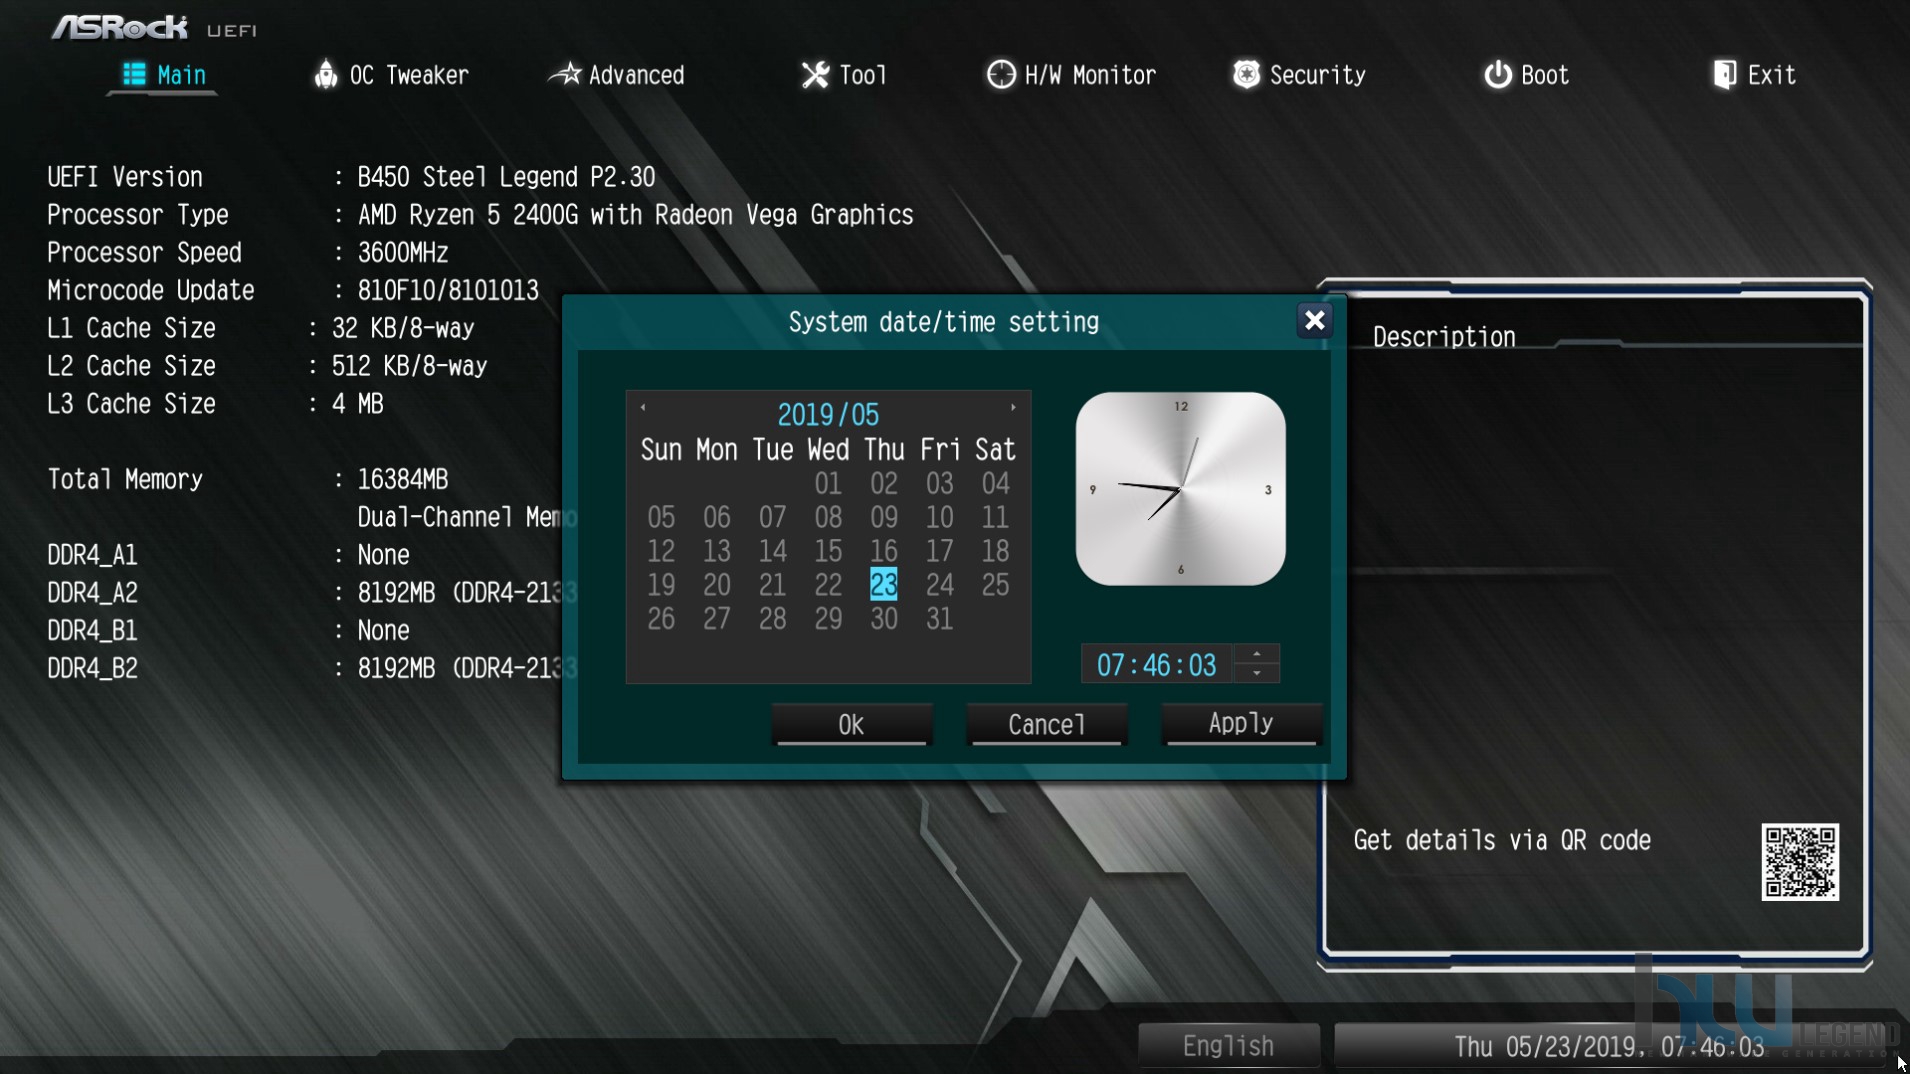Select day 28 in calendar

pyautogui.click(x=772, y=619)
